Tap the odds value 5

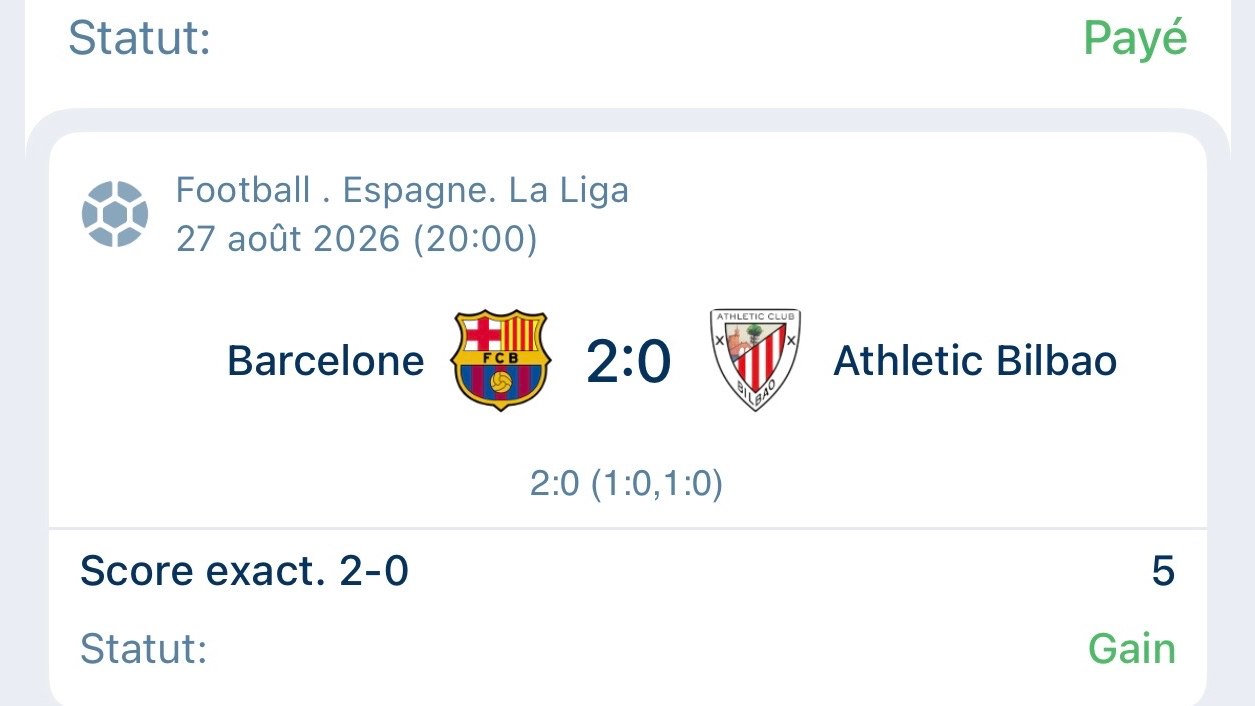(x=1163, y=572)
